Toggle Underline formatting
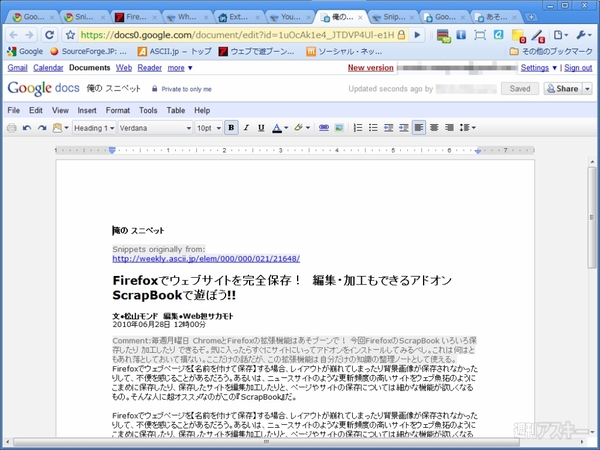Screen dimensions: 600x450 tap(261, 128)
